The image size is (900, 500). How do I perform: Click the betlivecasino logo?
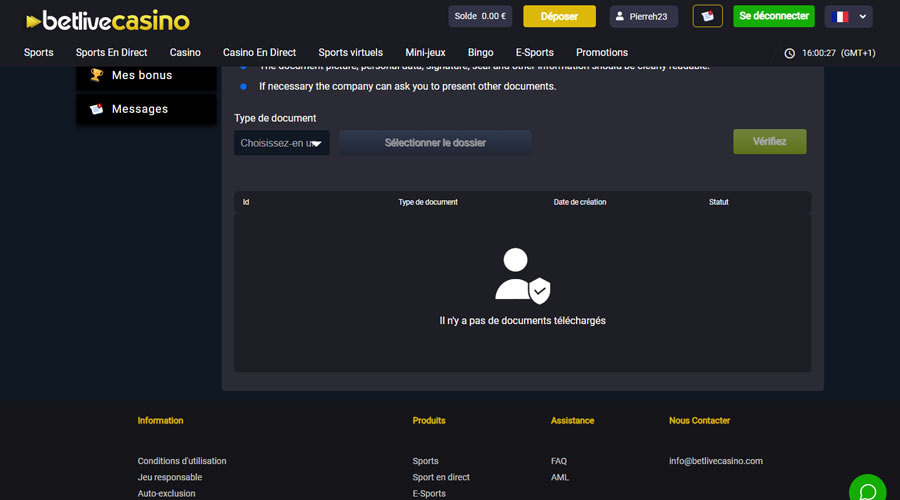(107, 21)
